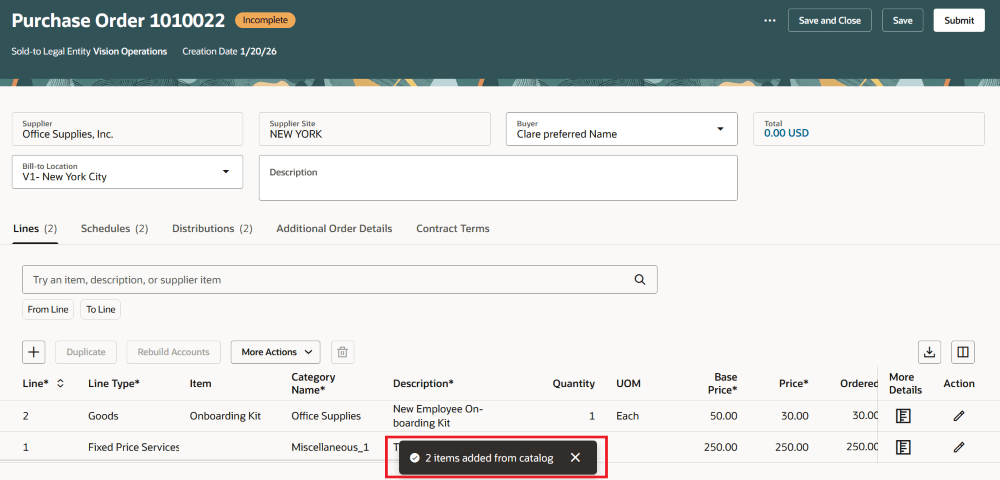Switch to the Distributions tab
The image size is (1000, 480).
pyautogui.click(x=212, y=228)
